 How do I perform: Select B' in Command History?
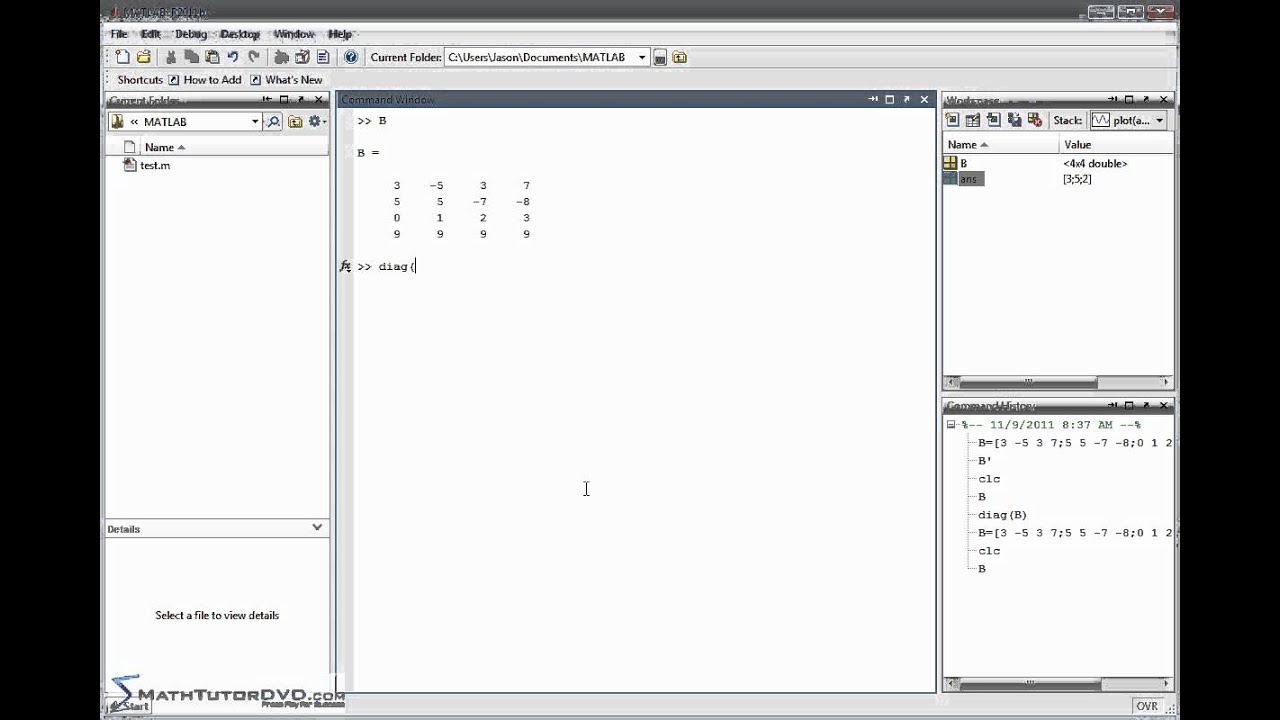[985, 461]
